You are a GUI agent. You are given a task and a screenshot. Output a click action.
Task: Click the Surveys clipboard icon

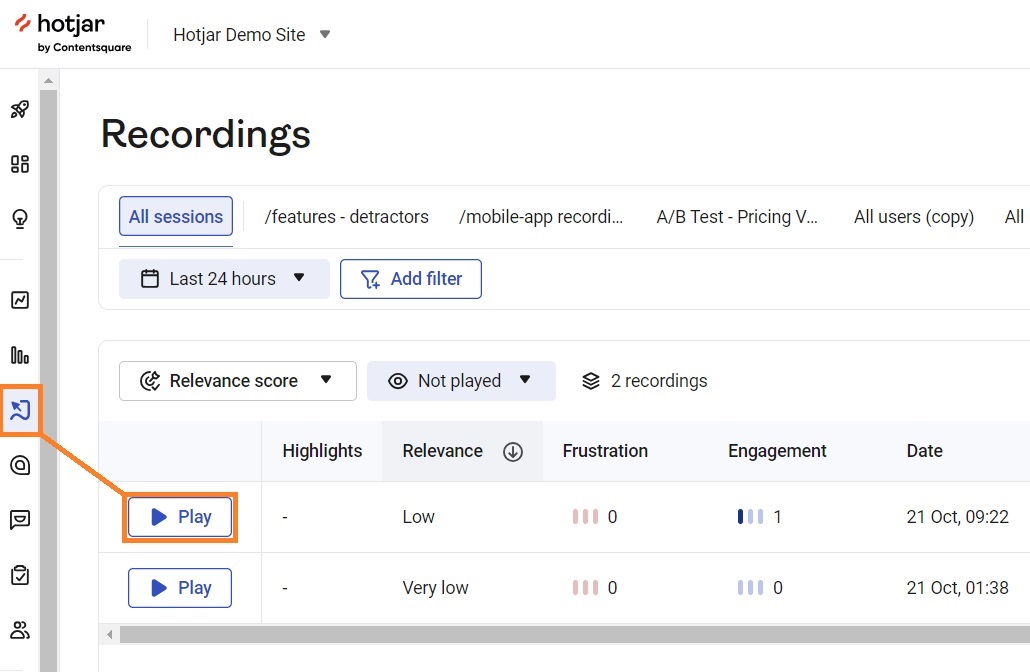20,574
